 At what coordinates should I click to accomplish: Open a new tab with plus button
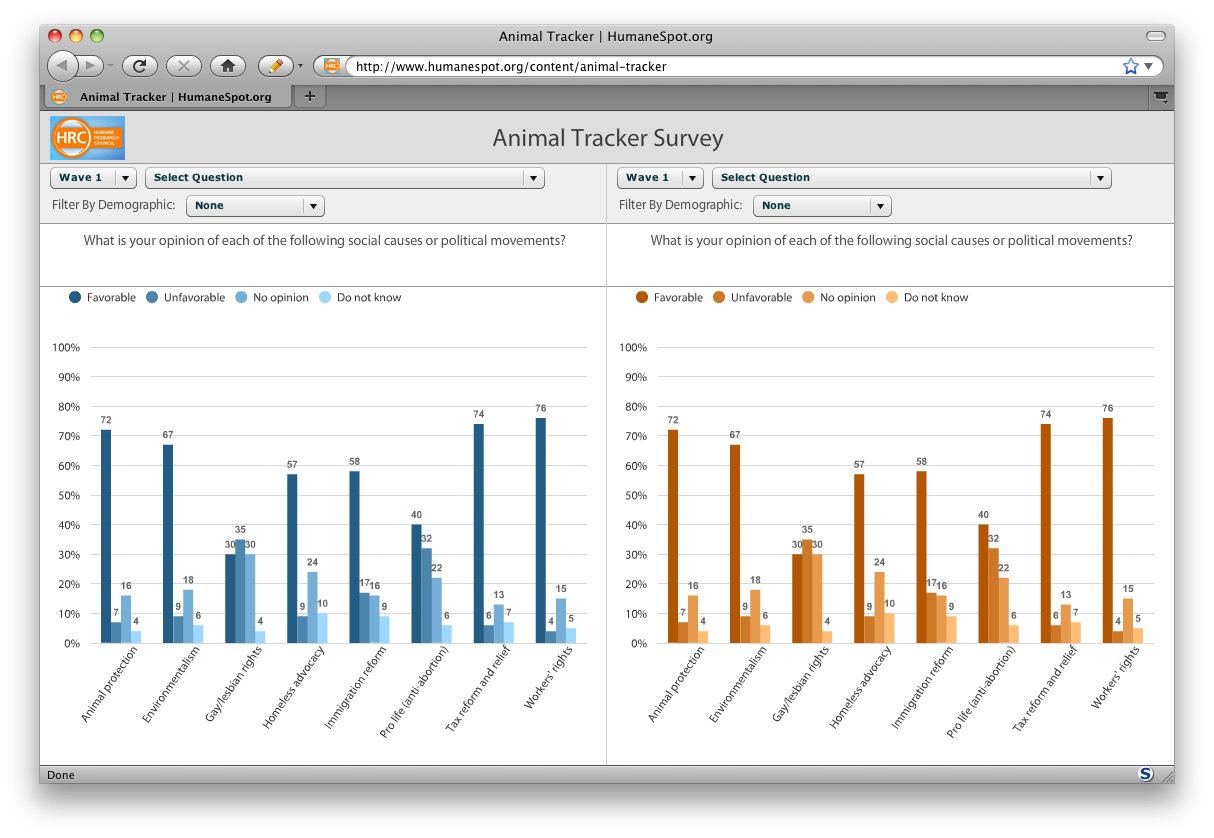tap(309, 96)
